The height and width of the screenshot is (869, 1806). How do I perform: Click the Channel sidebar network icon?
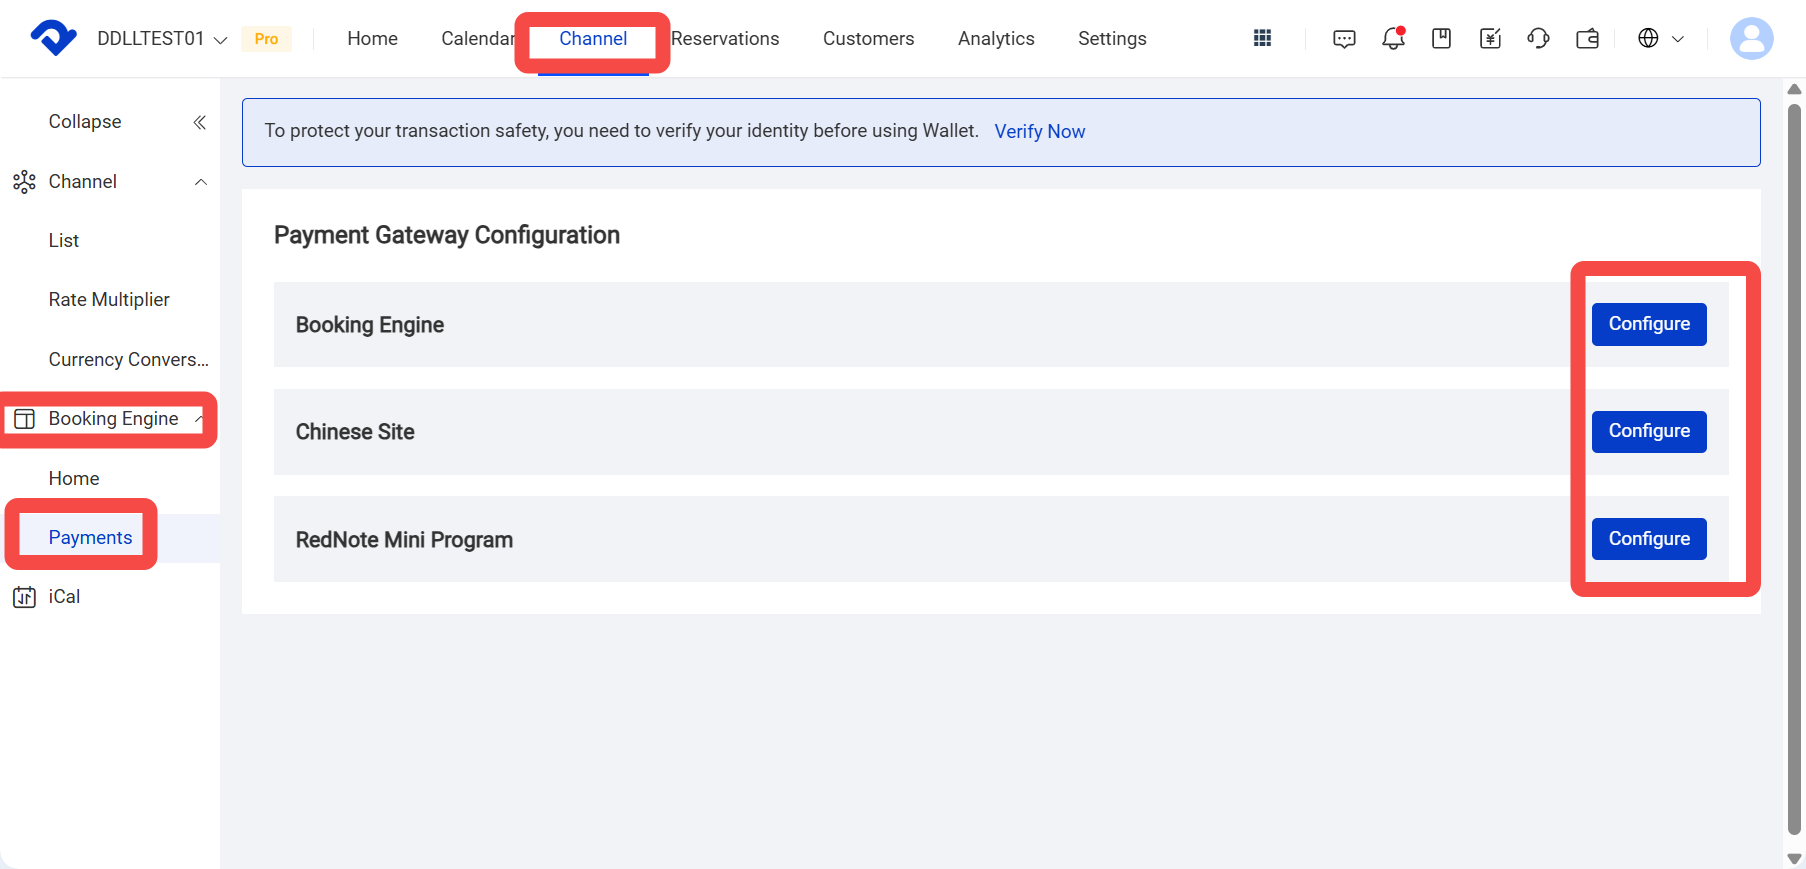coord(24,182)
